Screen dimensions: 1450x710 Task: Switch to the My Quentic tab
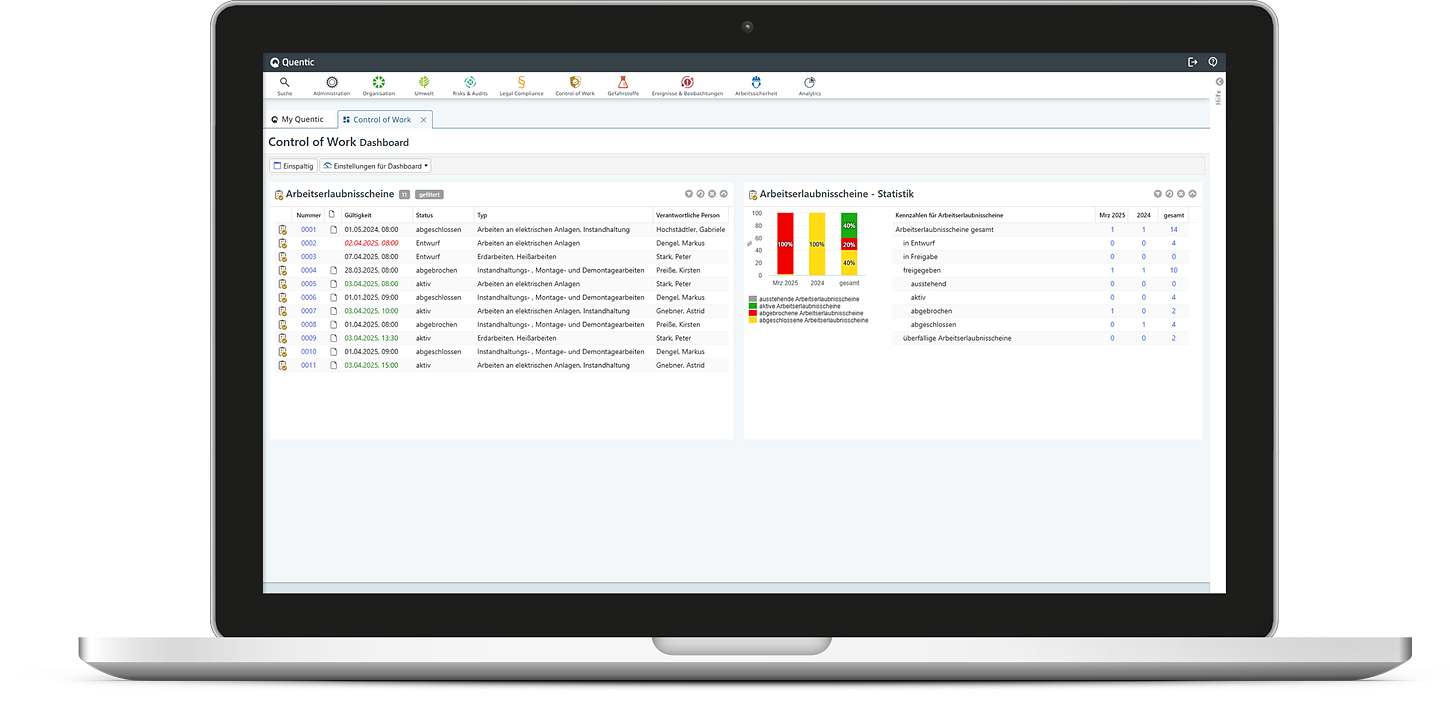298,120
